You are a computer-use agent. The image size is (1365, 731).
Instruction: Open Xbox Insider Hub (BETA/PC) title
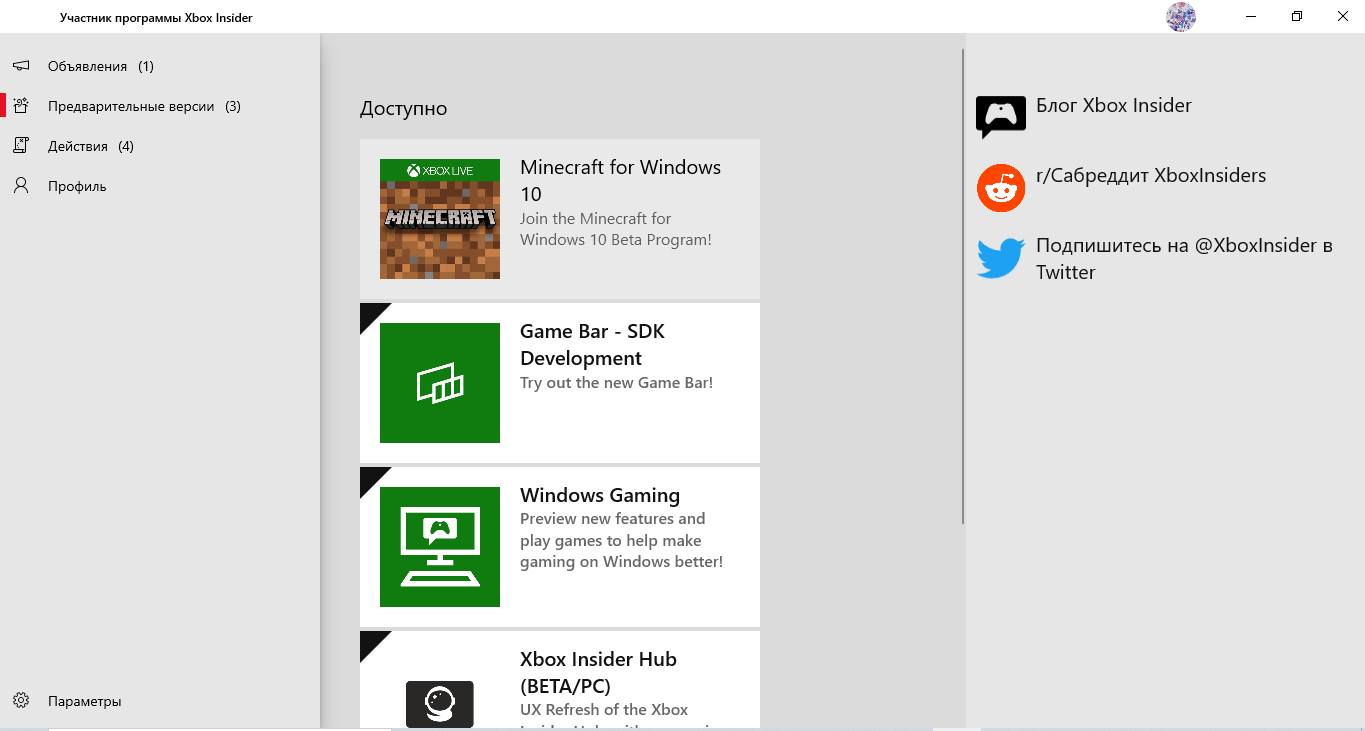(598, 672)
